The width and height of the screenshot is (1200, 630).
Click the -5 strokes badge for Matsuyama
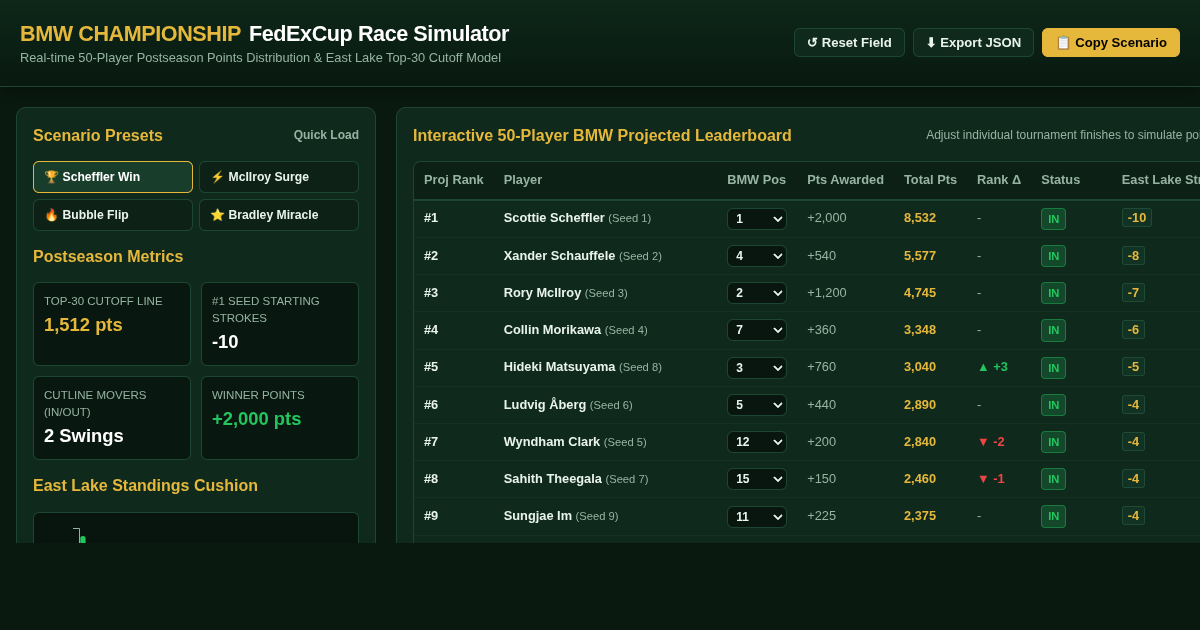(x=1133, y=367)
